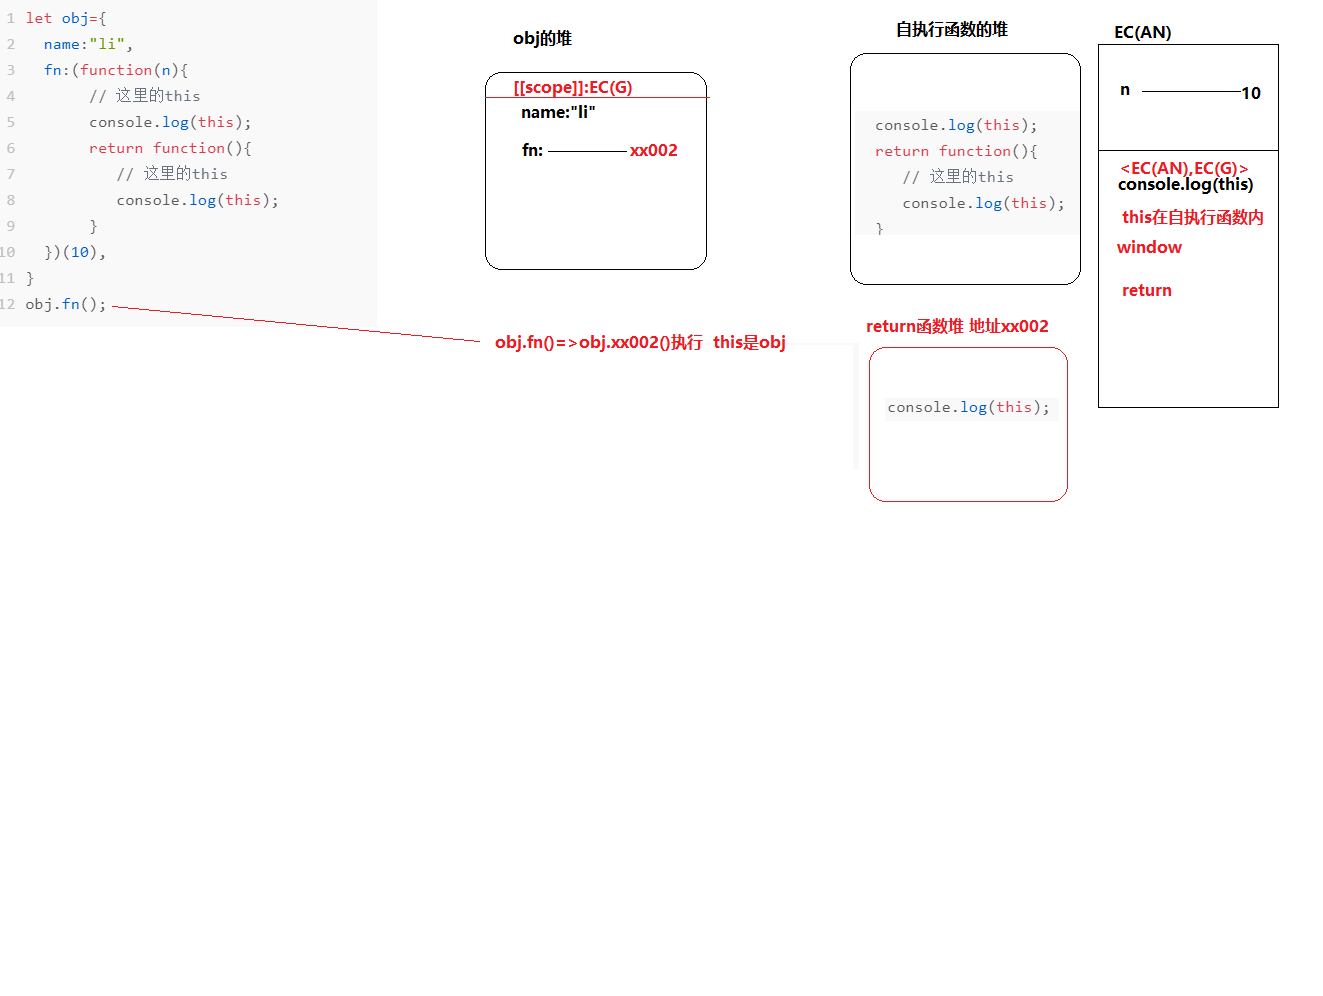Click the 'return函数堆 地址xx002' caption
Viewport: 1323px width, 996px height.
(957, 326)
